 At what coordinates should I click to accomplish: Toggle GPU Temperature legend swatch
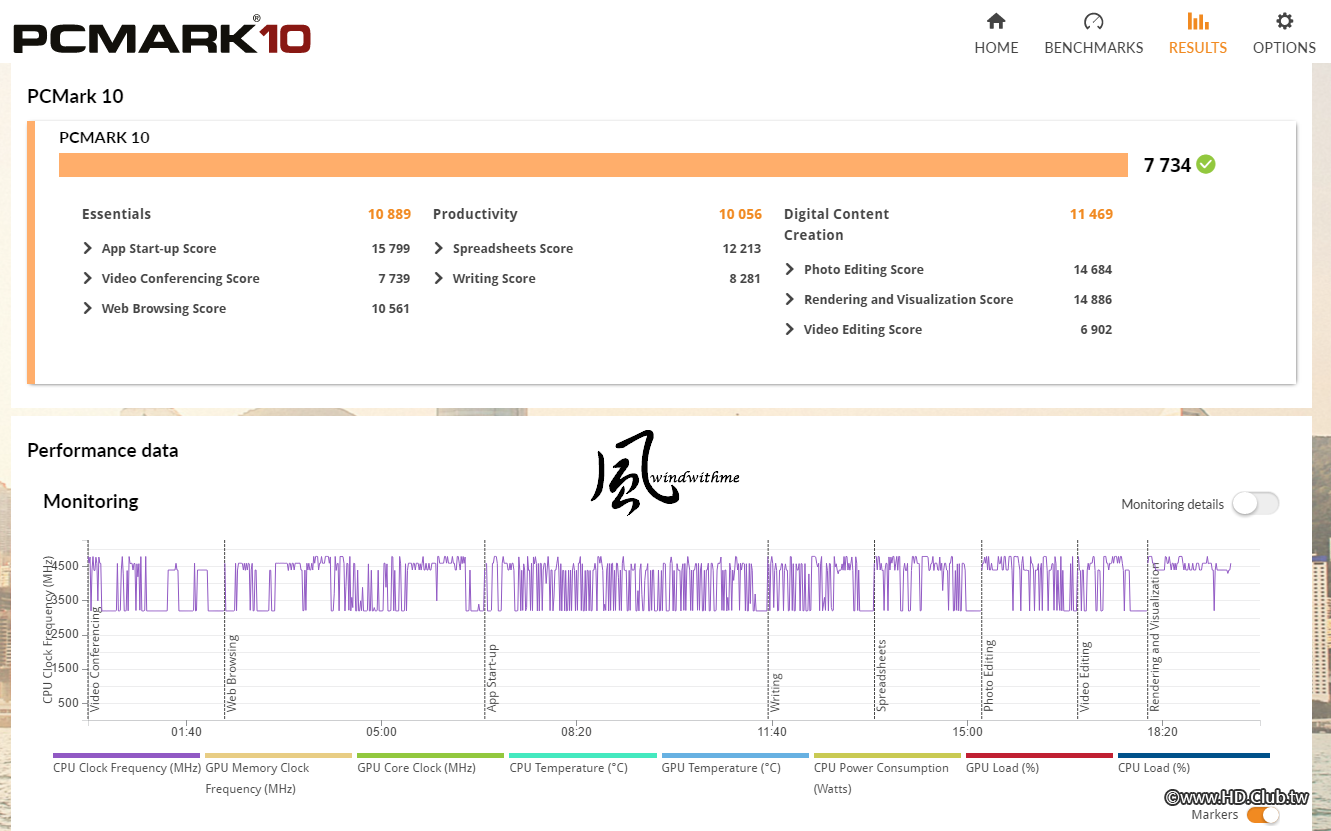tap(735, 755)
